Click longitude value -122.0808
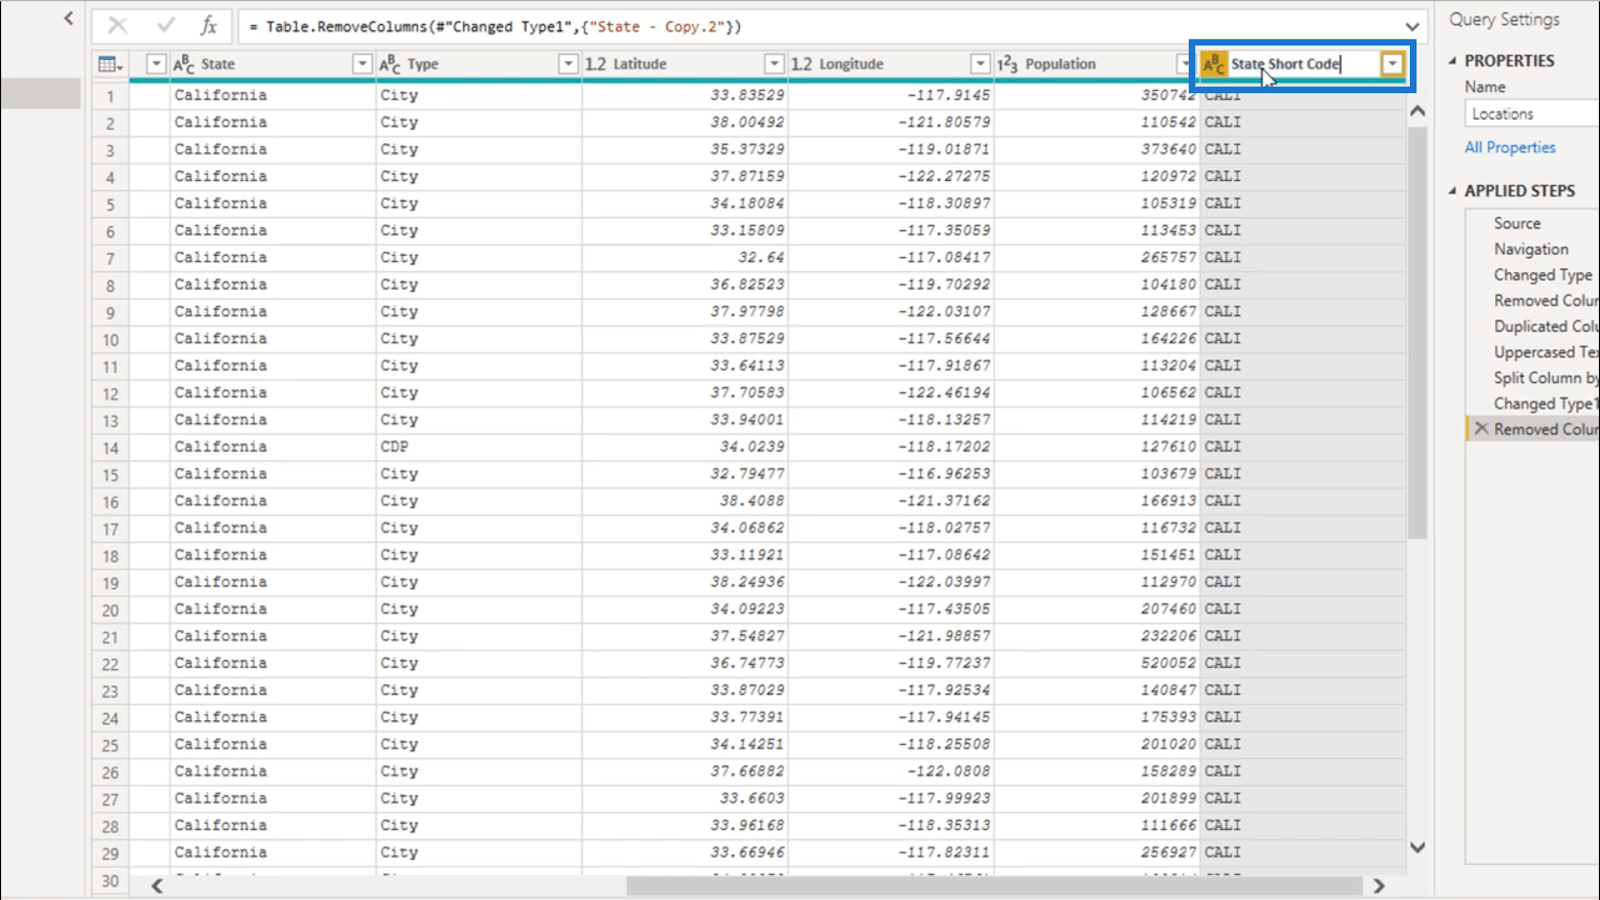This screenshot has height=900, width=1600. (949, 771)
